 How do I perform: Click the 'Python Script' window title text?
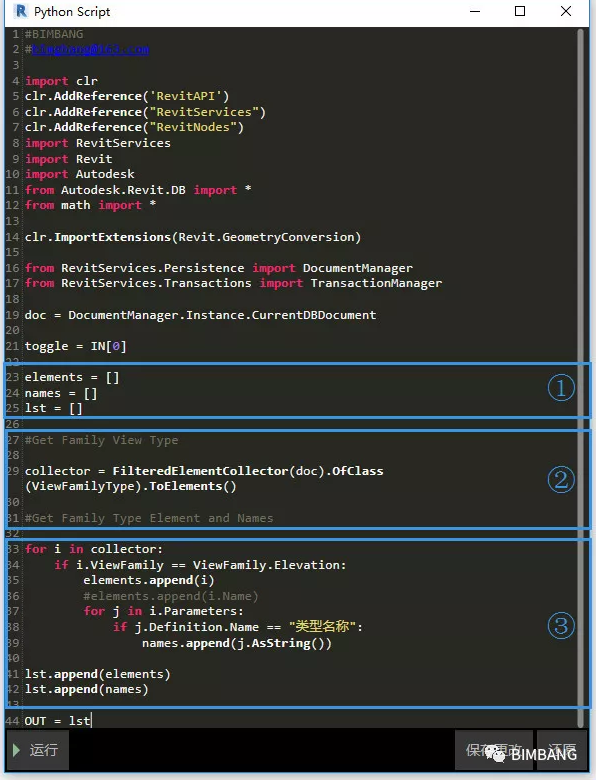click(x=72, y=11)
